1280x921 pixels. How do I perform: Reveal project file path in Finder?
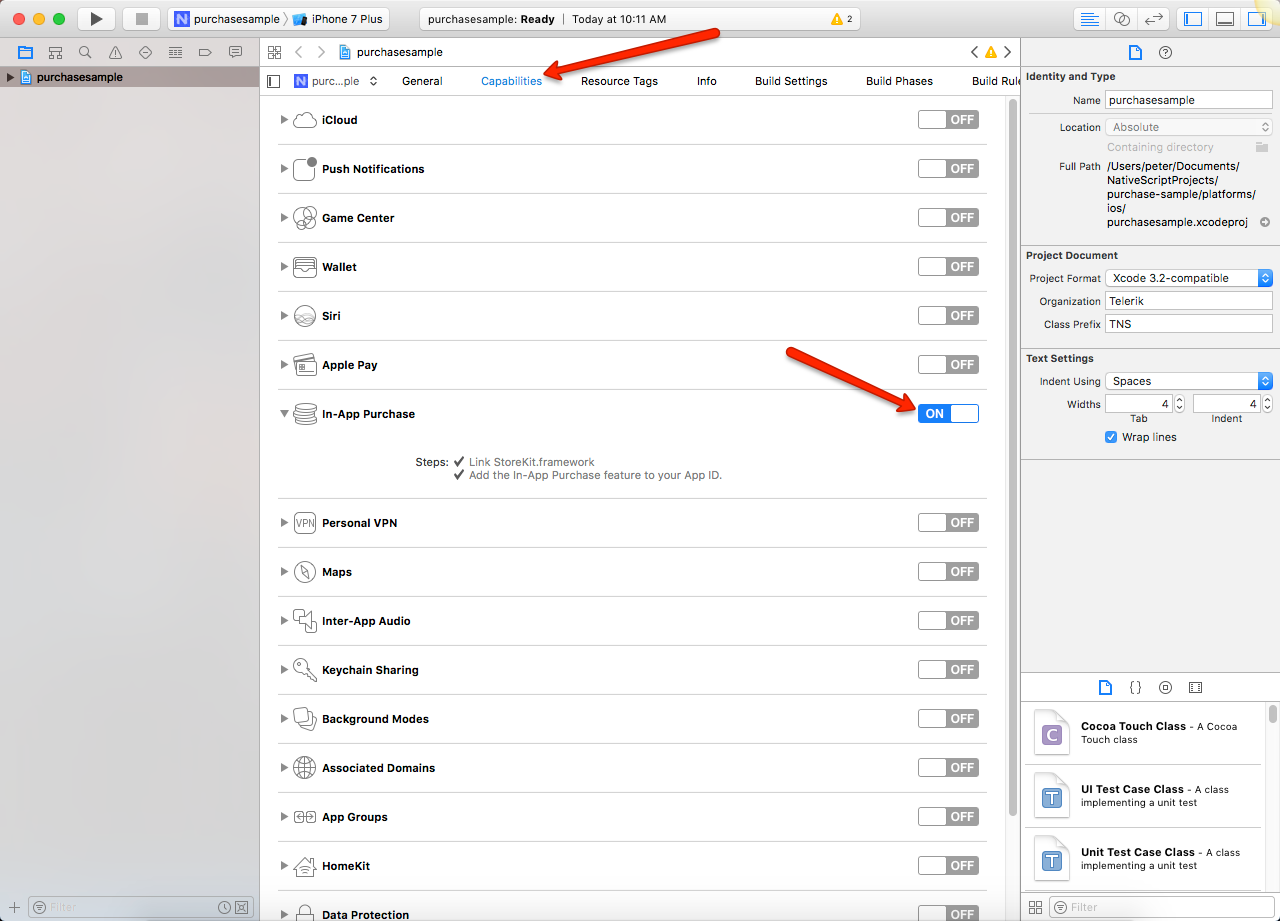1265,222
